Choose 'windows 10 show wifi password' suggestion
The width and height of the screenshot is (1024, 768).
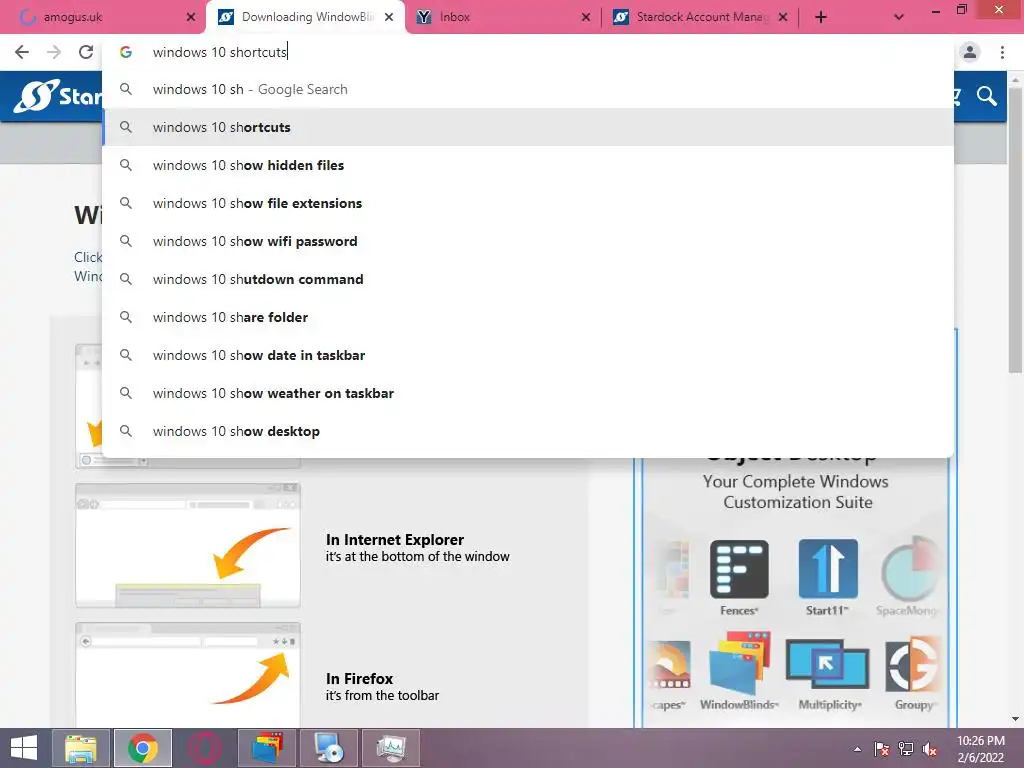pos(528,241)
